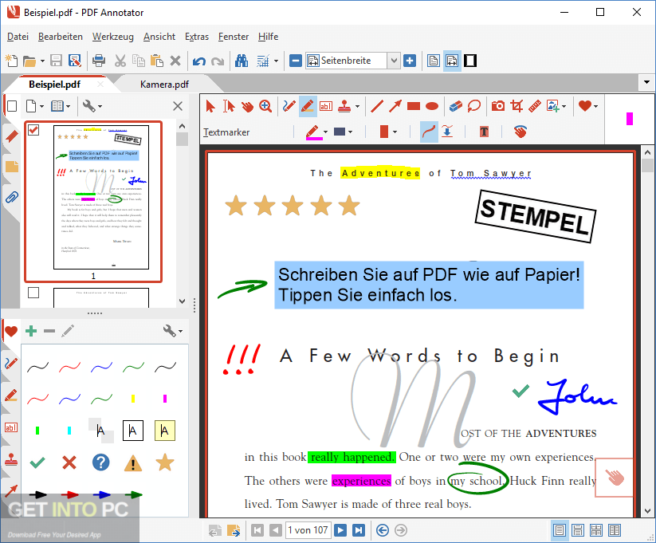
Task: Open the Ansicht menu
Action: pyautogui.click(x=159, y=37)
